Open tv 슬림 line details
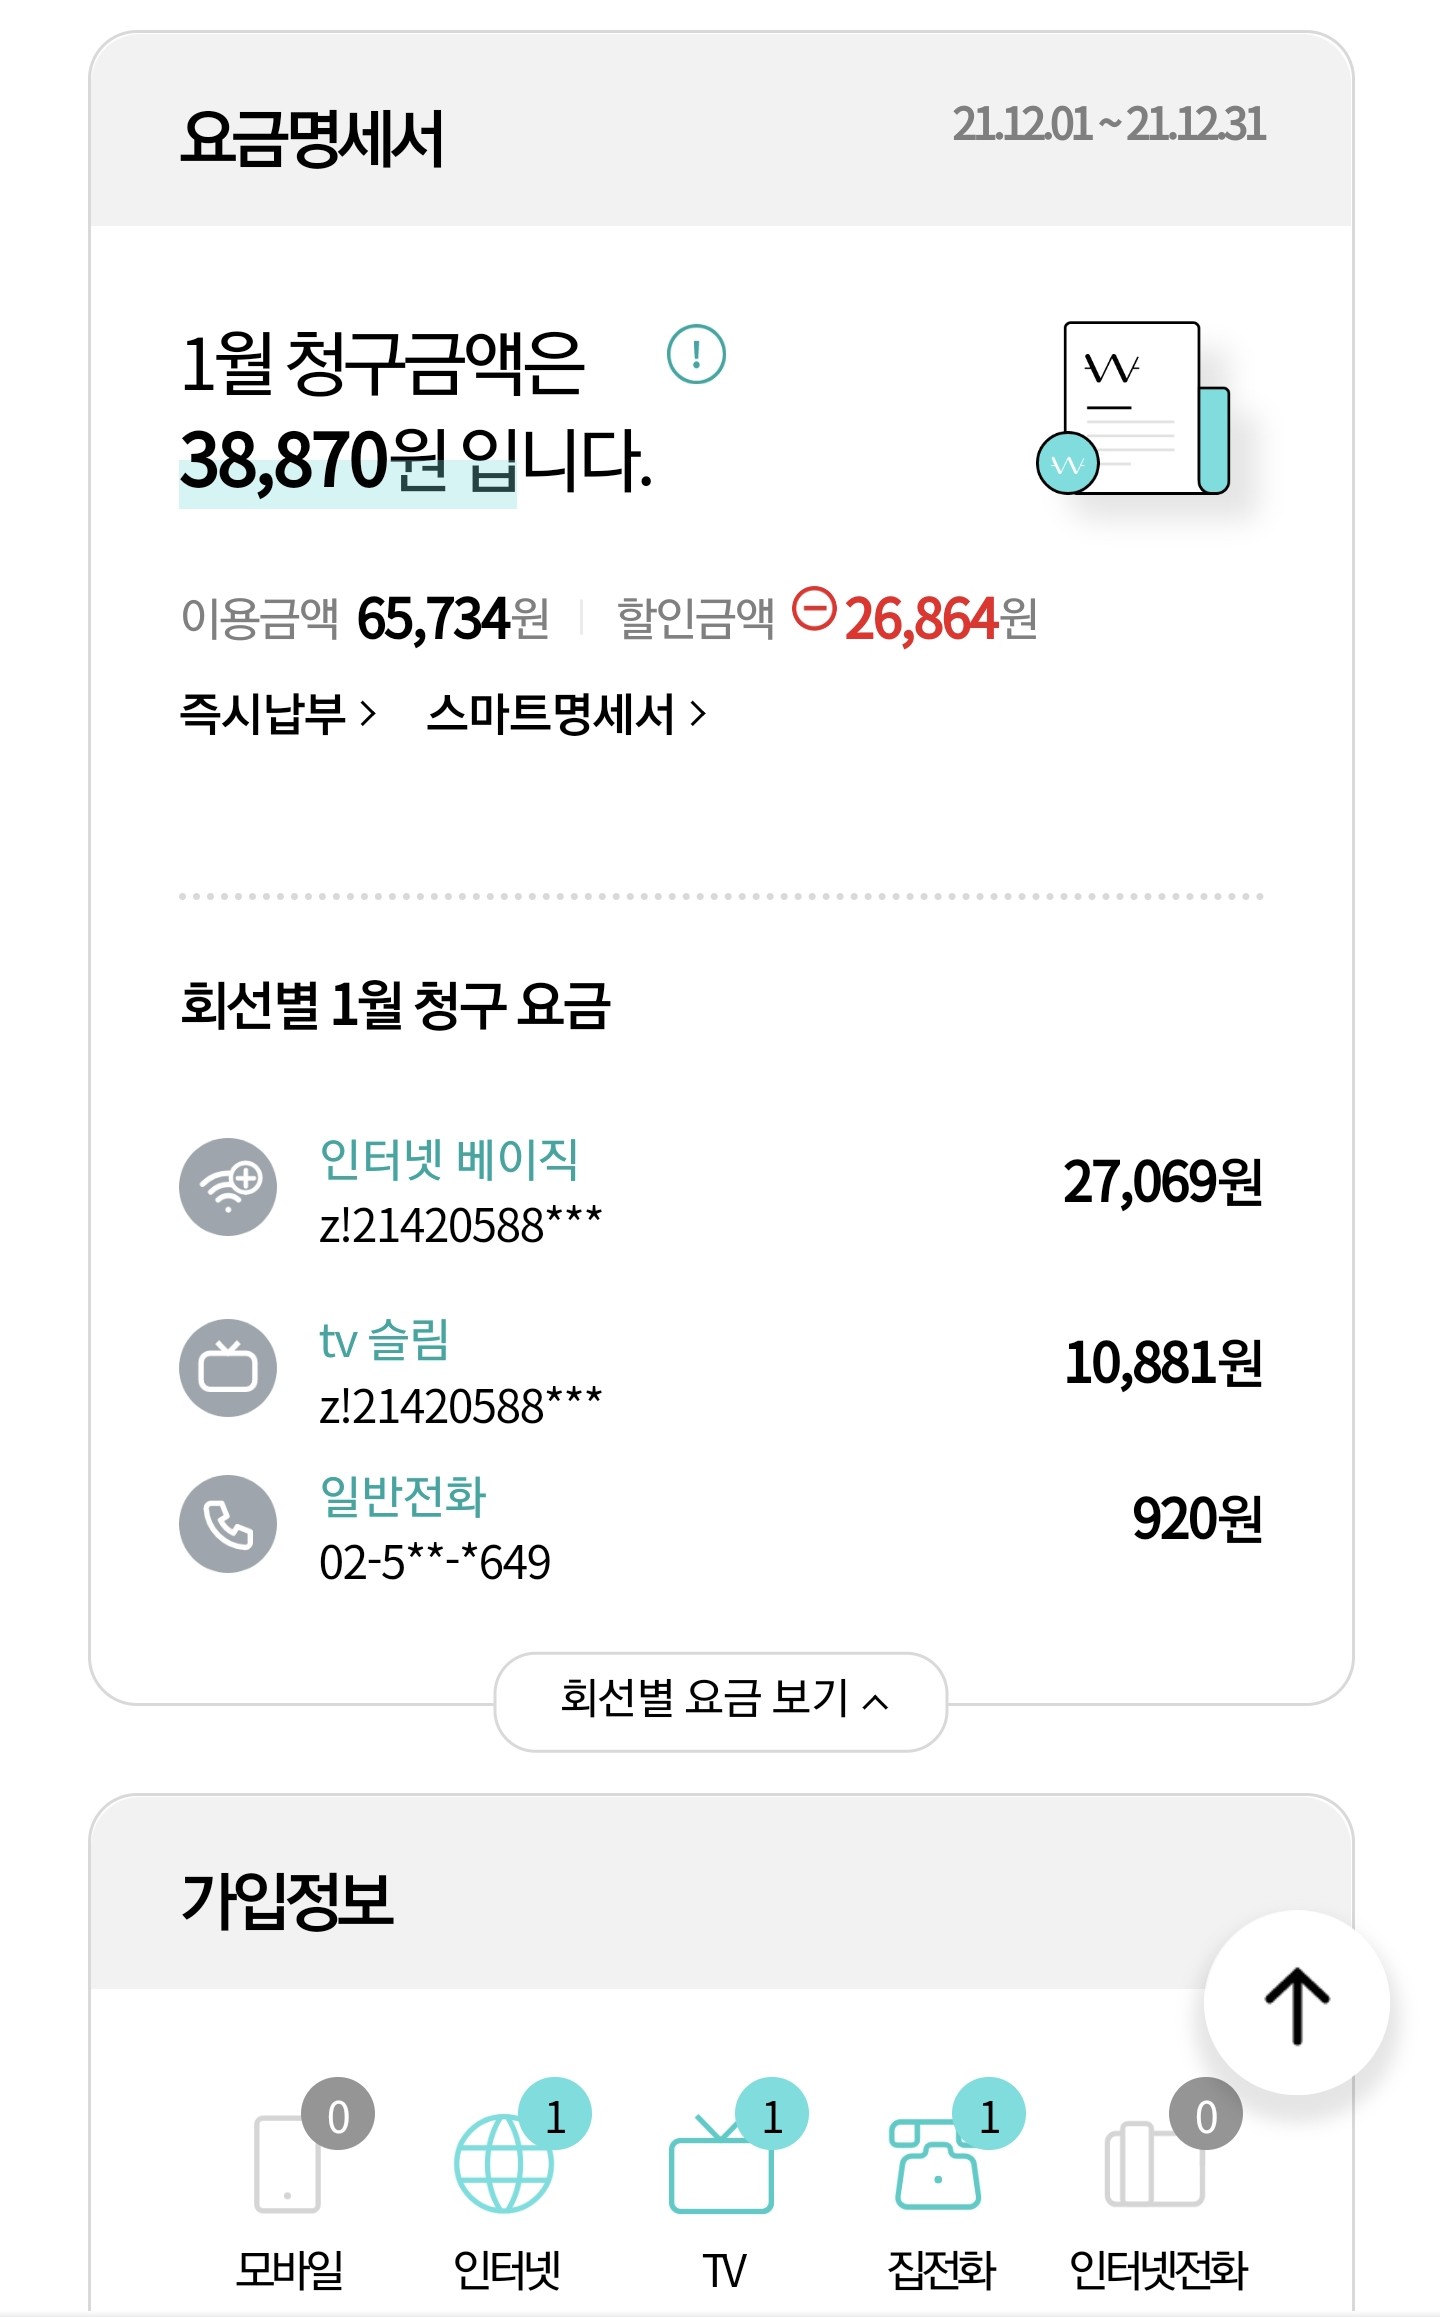Viewport: 1440px width, 2317px height. coord(384,1341)
